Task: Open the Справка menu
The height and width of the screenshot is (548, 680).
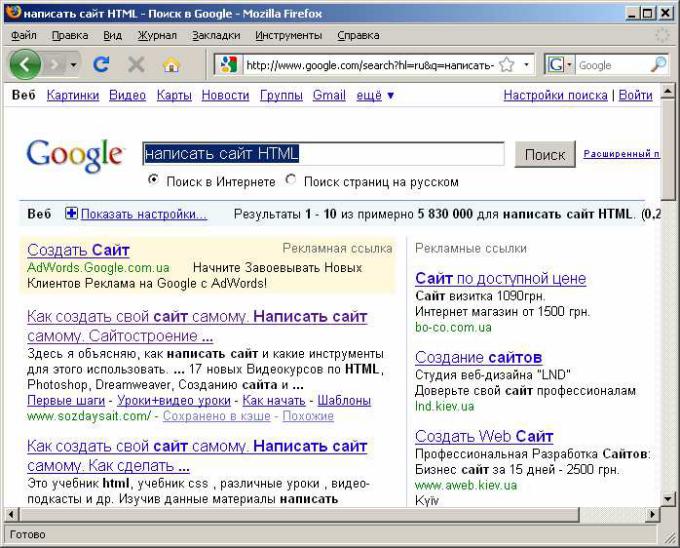Action: click(358, 35)
